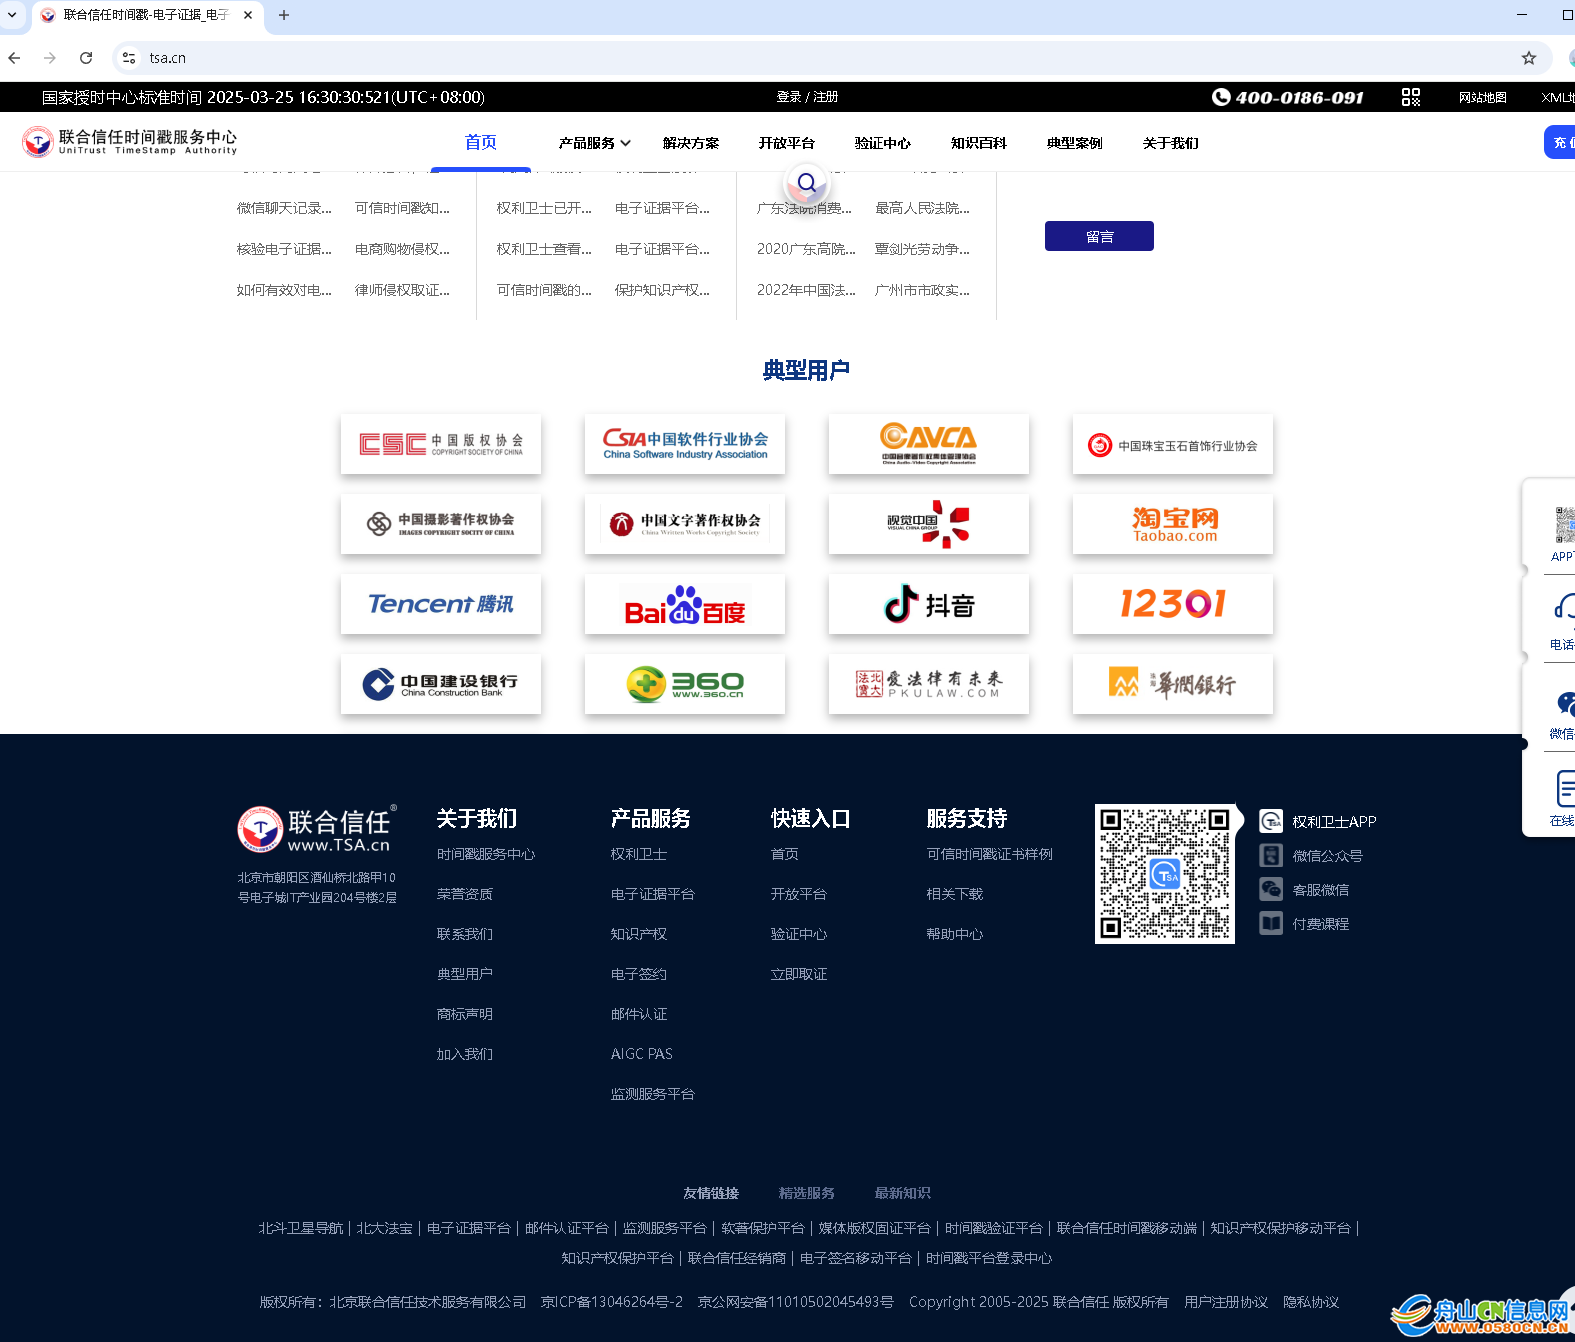Click the 中国建设银行 logo card
The width and height of the screenshot is (1575, 1342).
coord(441,684)
